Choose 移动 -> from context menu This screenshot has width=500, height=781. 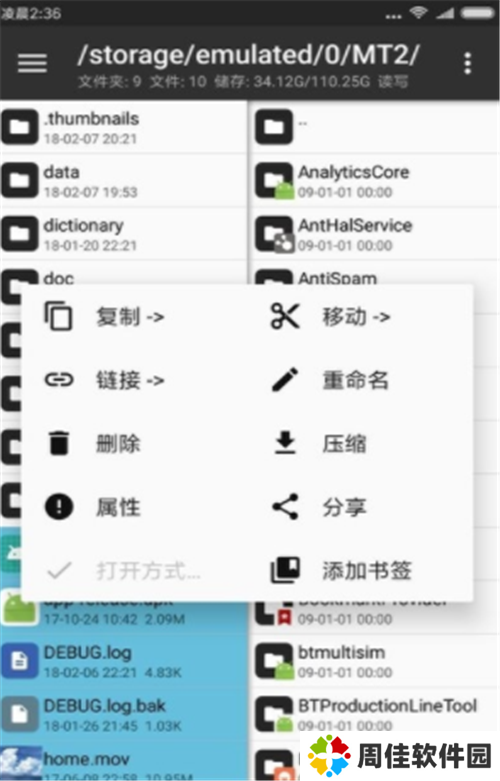tap(357, 317)
